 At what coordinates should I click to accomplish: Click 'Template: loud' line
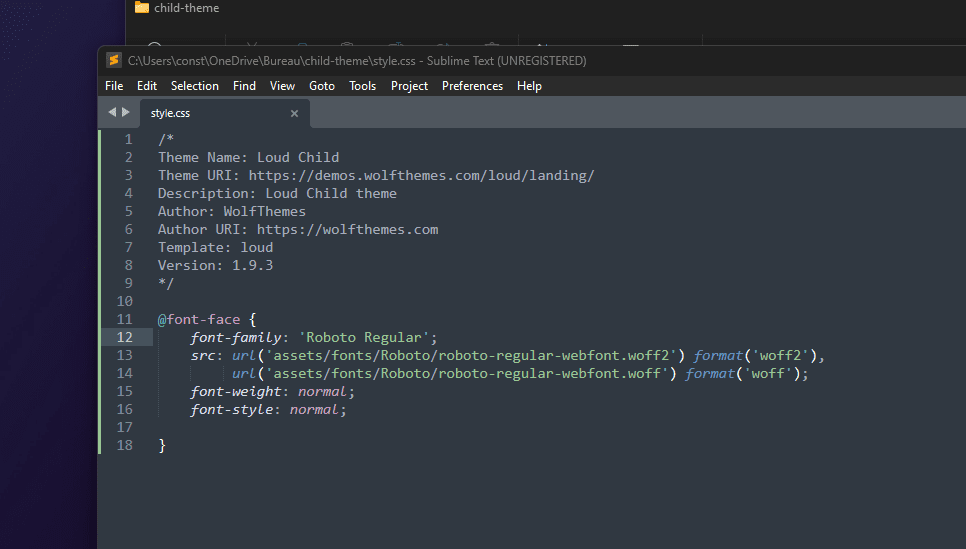tap(215, 247)
